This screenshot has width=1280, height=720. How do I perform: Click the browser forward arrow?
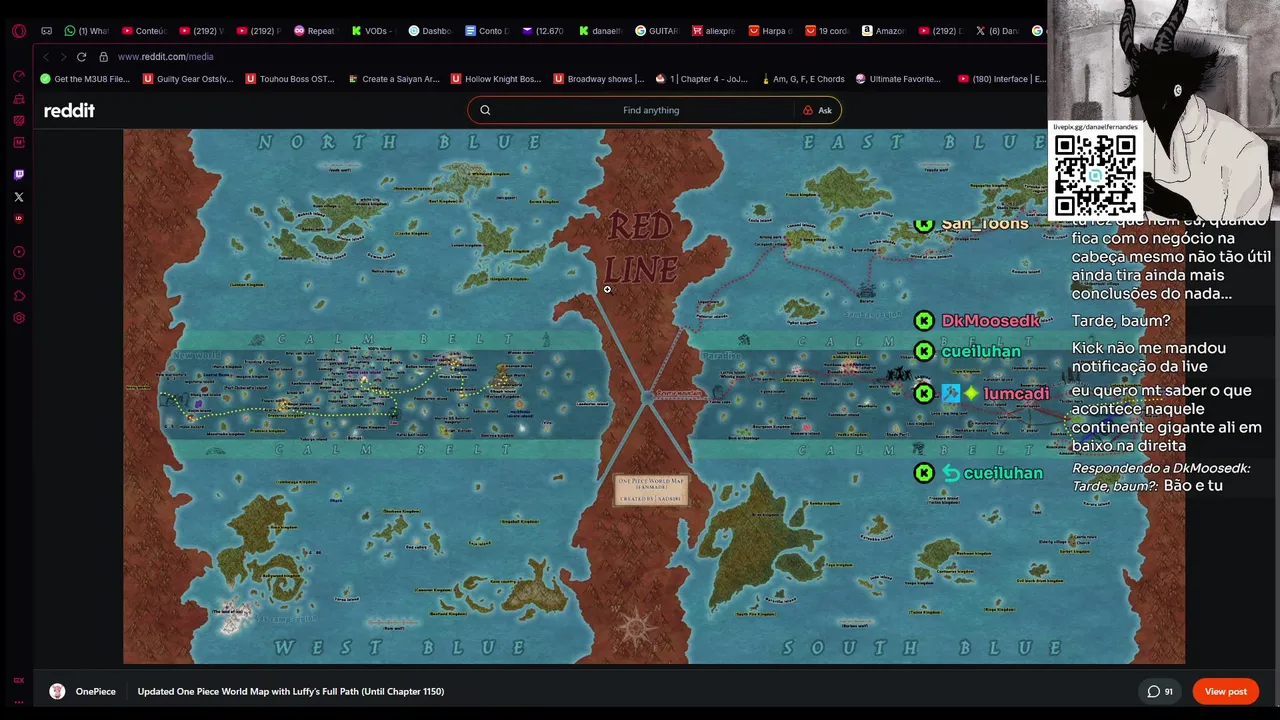click(x=63, y=57)
